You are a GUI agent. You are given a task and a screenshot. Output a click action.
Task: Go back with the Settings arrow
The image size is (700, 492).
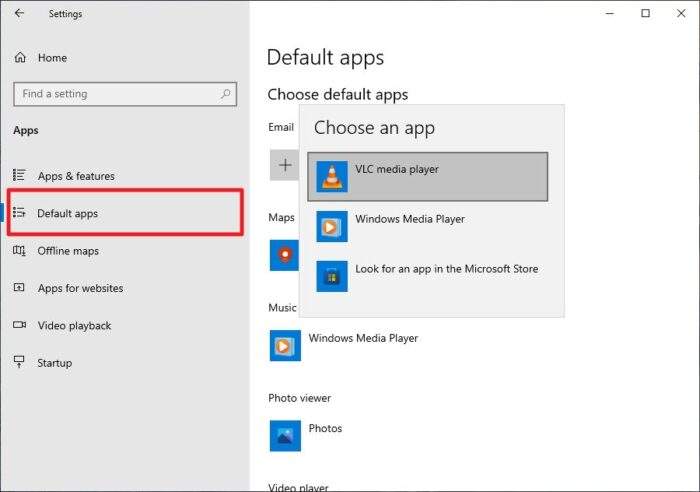tap(19, 13)
